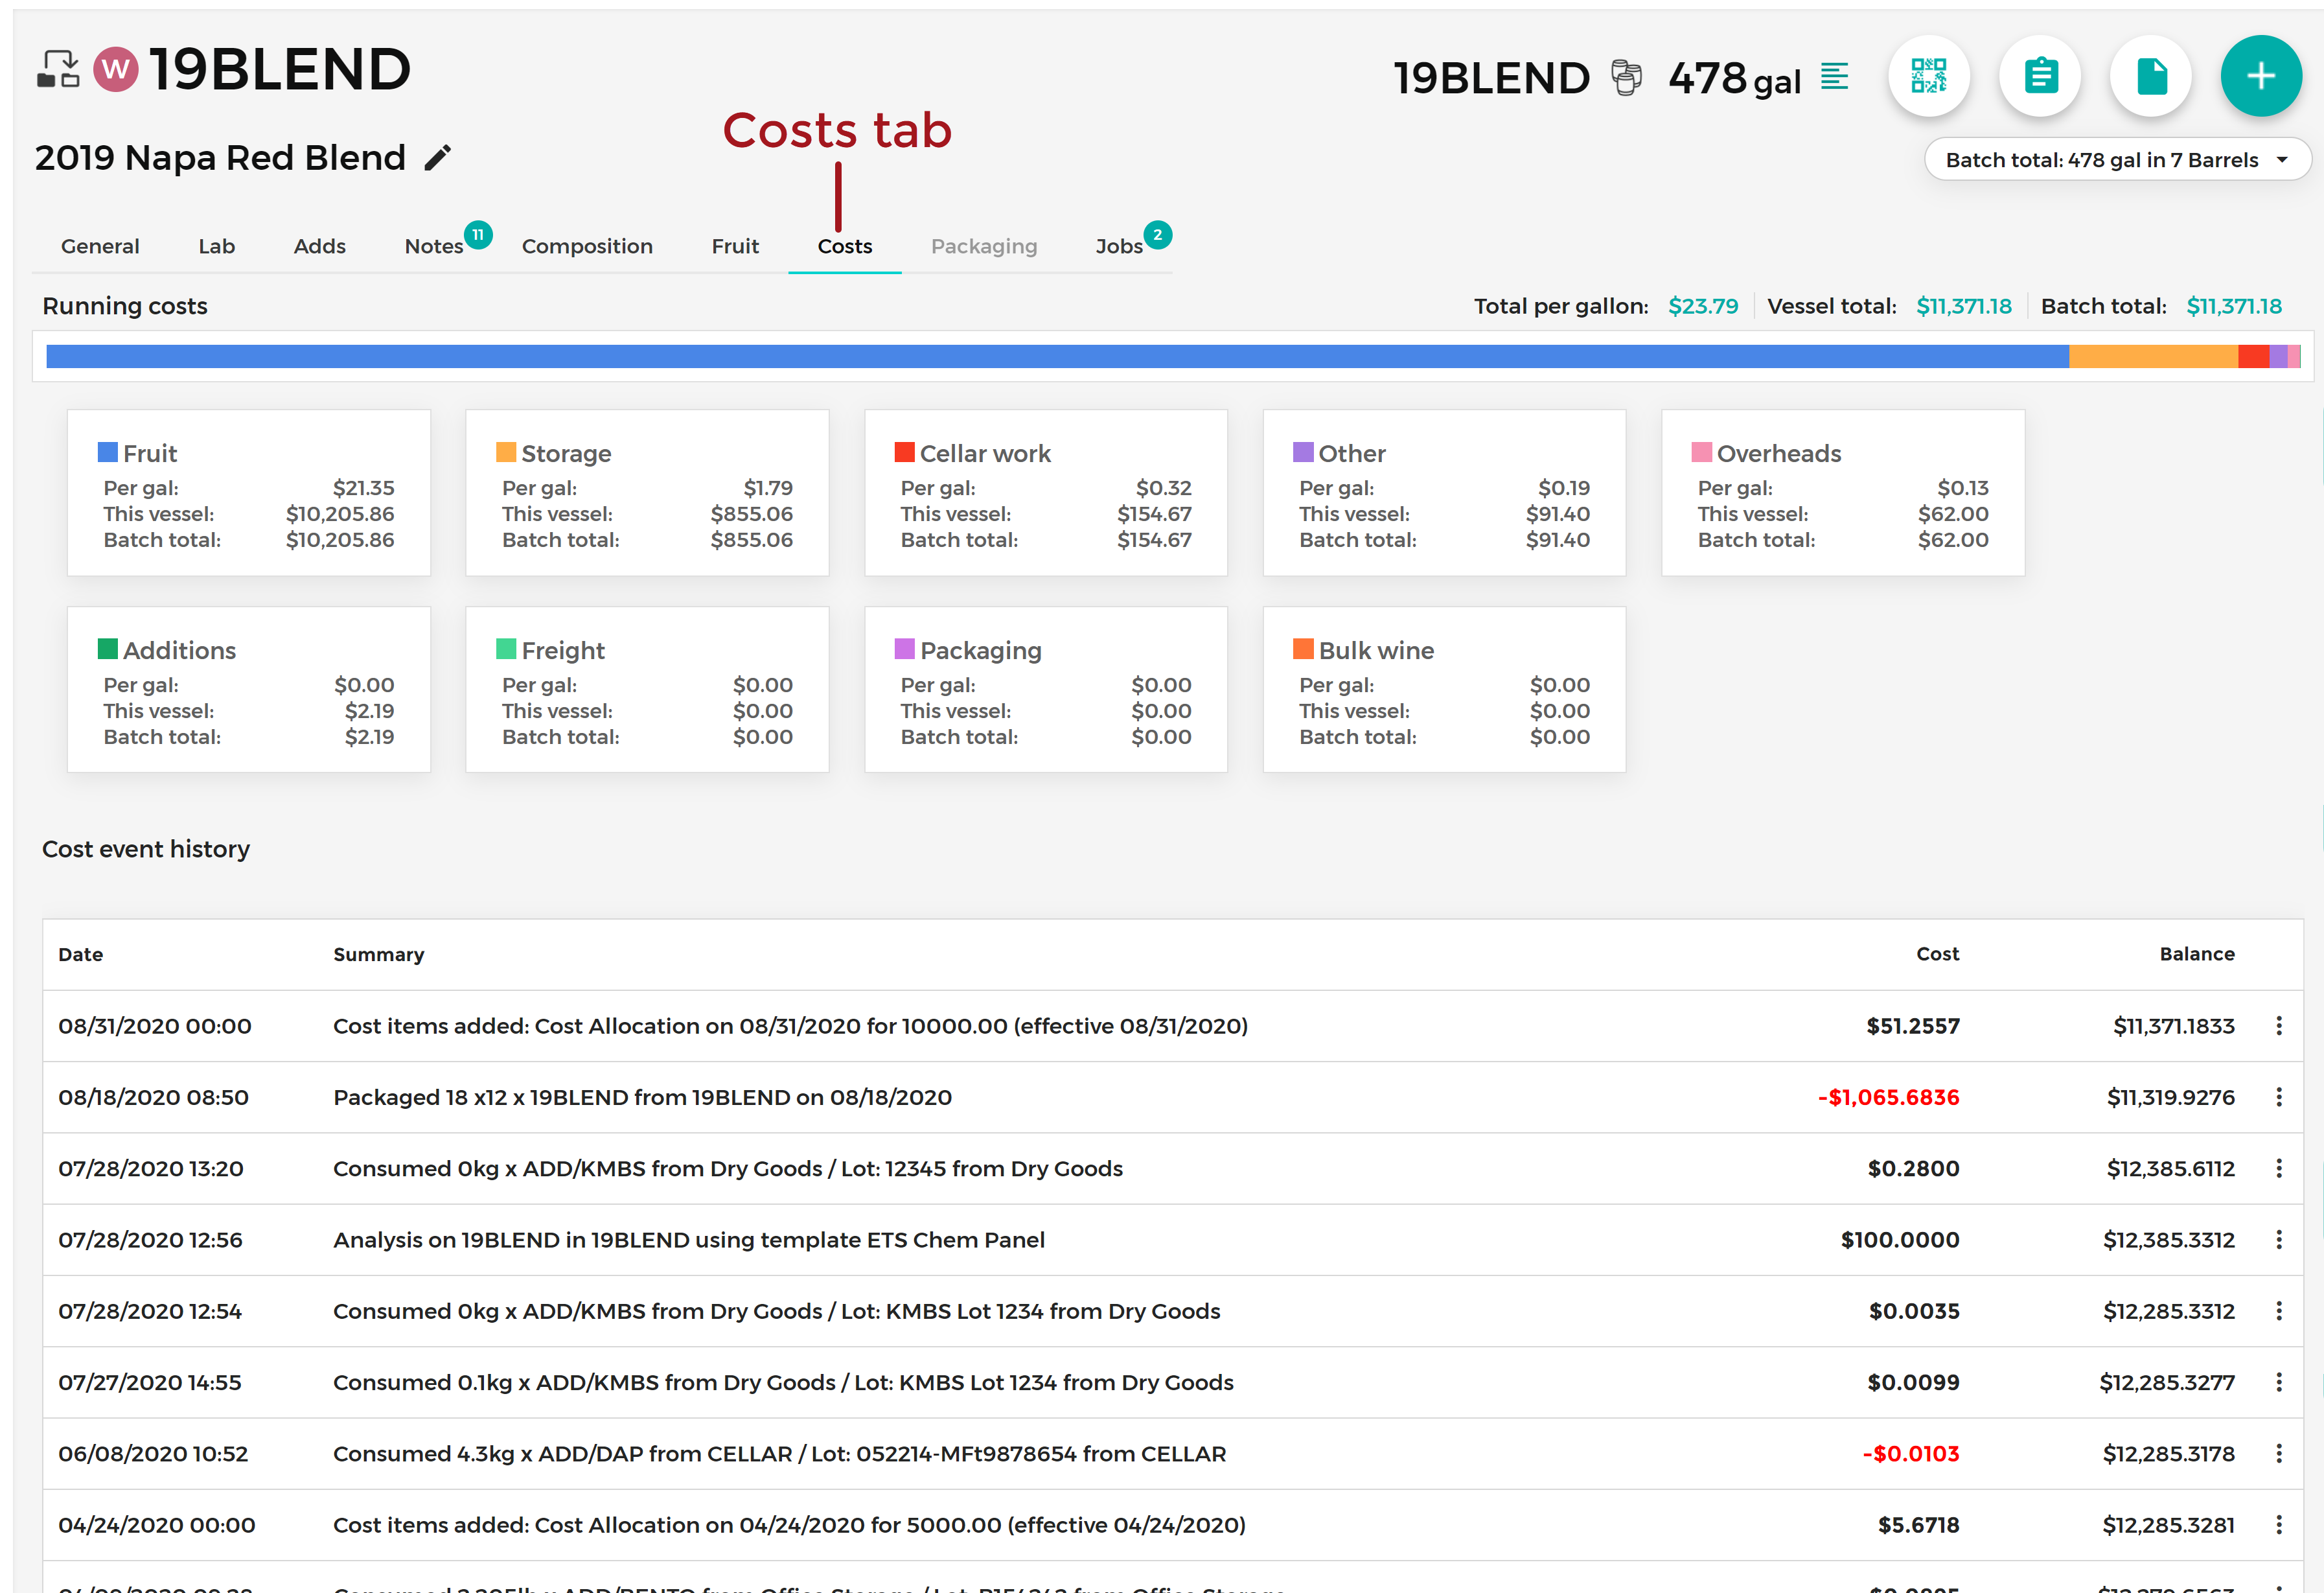This screenshot has width=2324, height=1593.
Task: Click the $100.0000 analysis cost value
Action: pyautogui.click(x=1900, y=1240)
